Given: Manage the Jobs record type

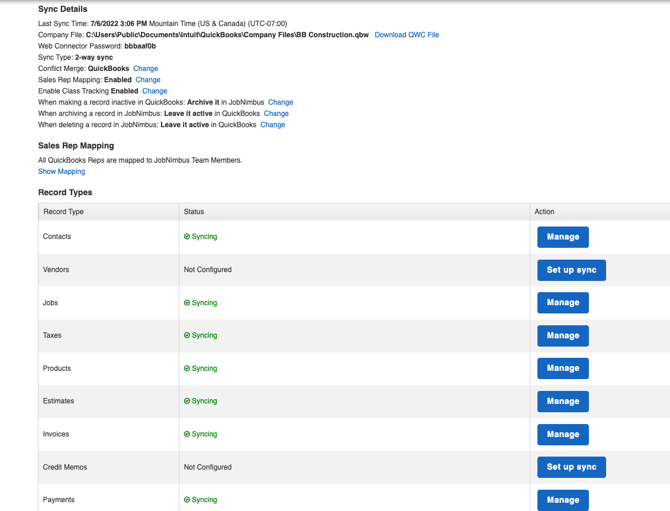Looking at the screenshot, I should coord(562,303).
